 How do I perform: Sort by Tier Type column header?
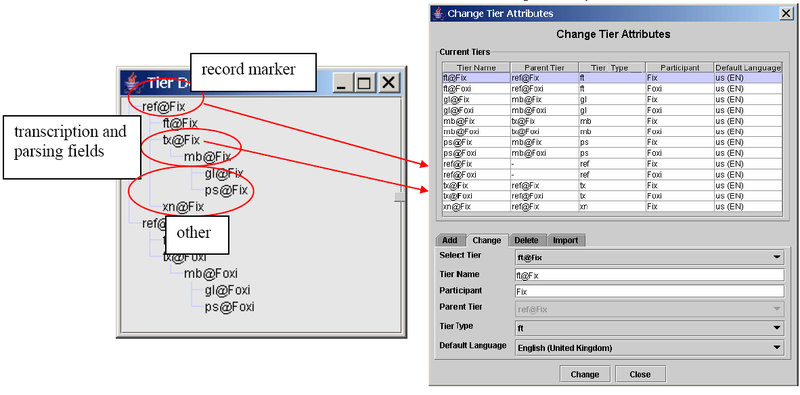(612, 67)
